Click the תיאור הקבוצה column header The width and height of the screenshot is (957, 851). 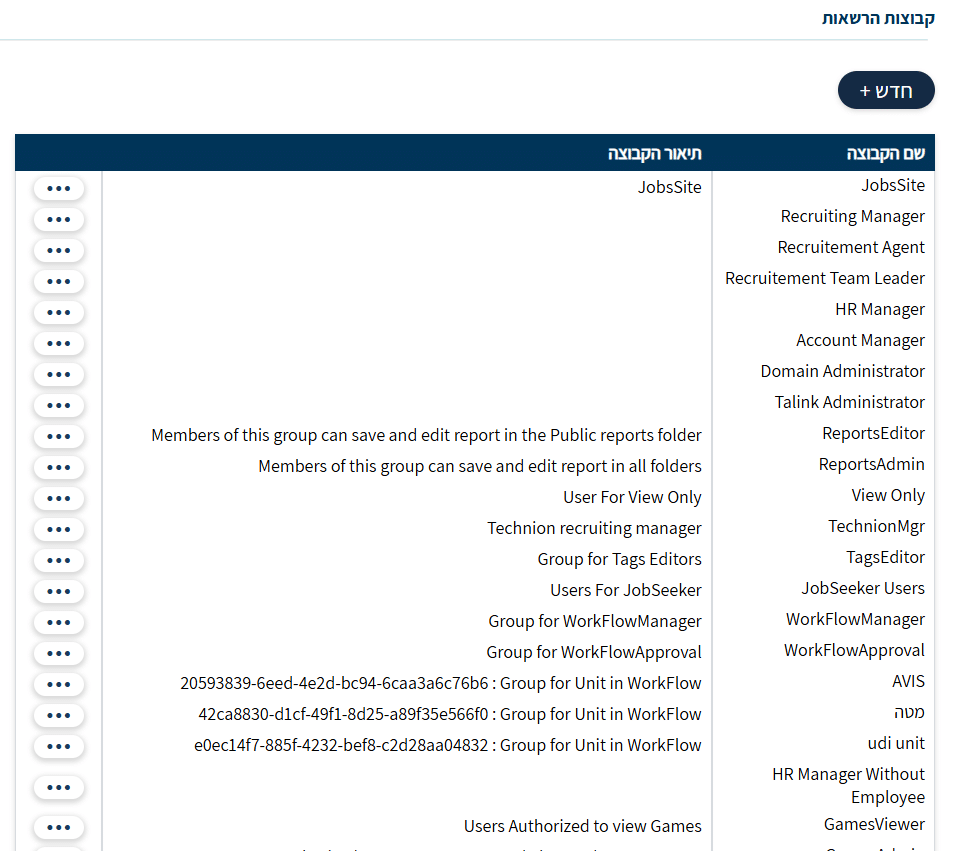pos(654,153)
